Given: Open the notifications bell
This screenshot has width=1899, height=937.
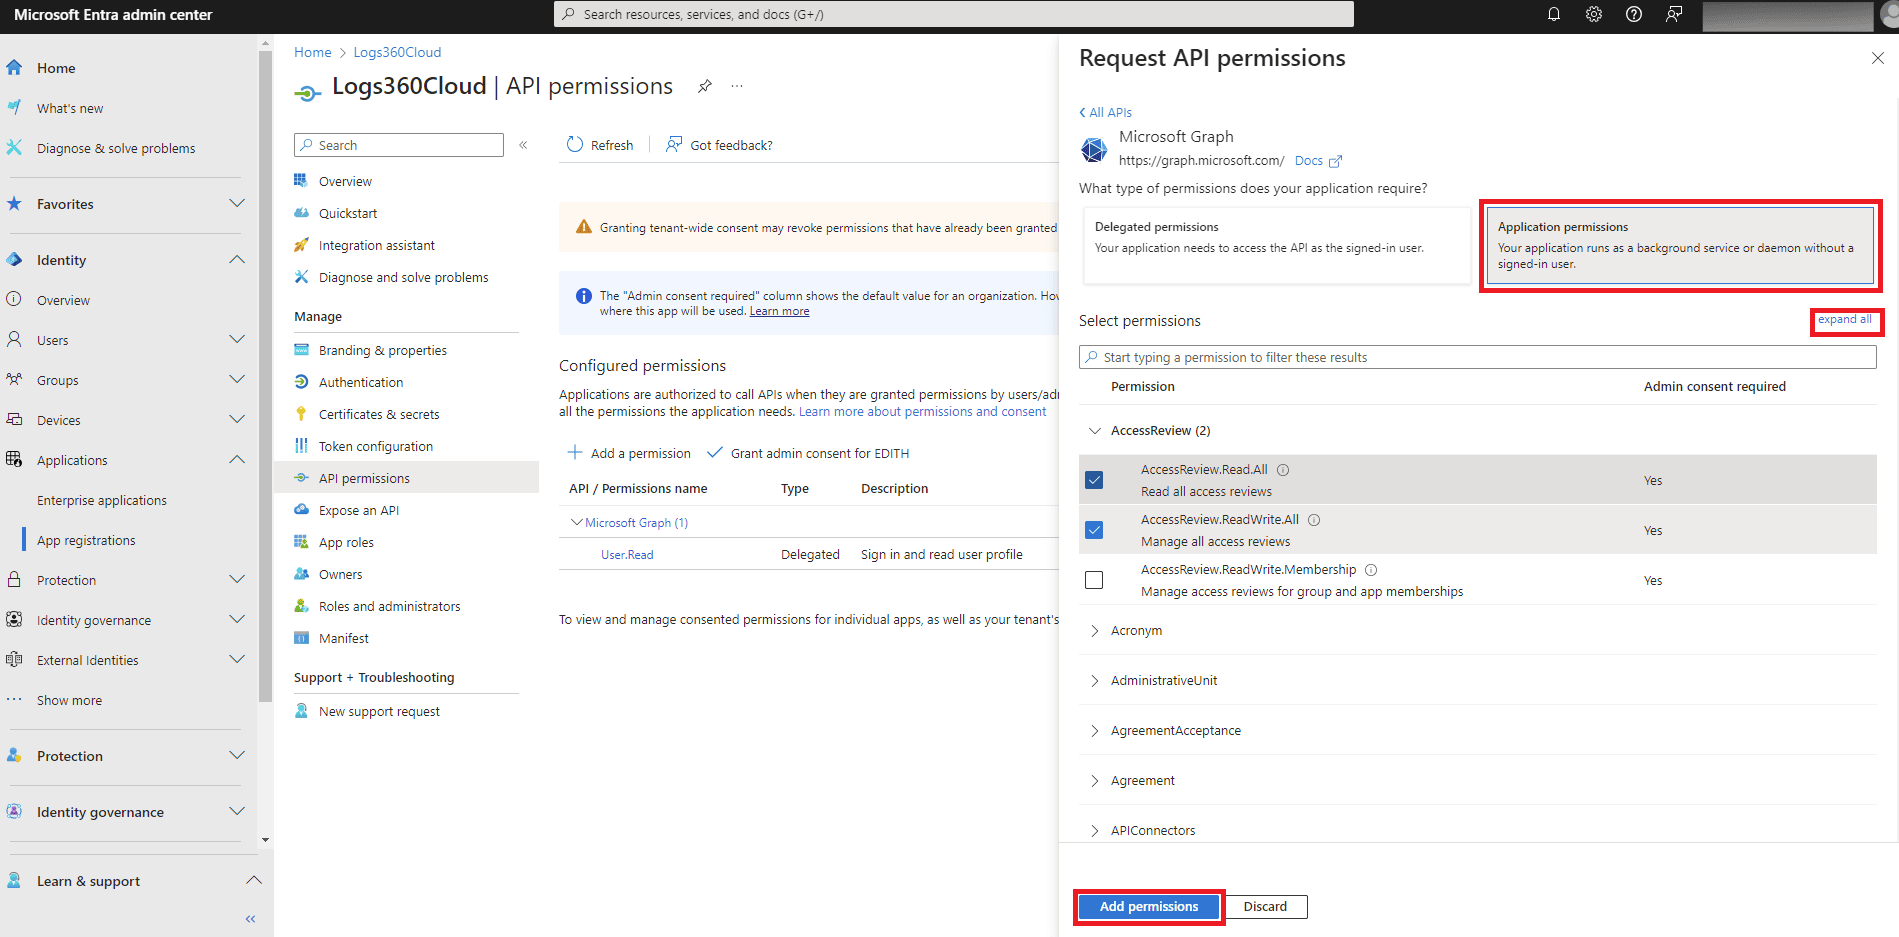Looking at the screenshot, I should click(1553, 14).
